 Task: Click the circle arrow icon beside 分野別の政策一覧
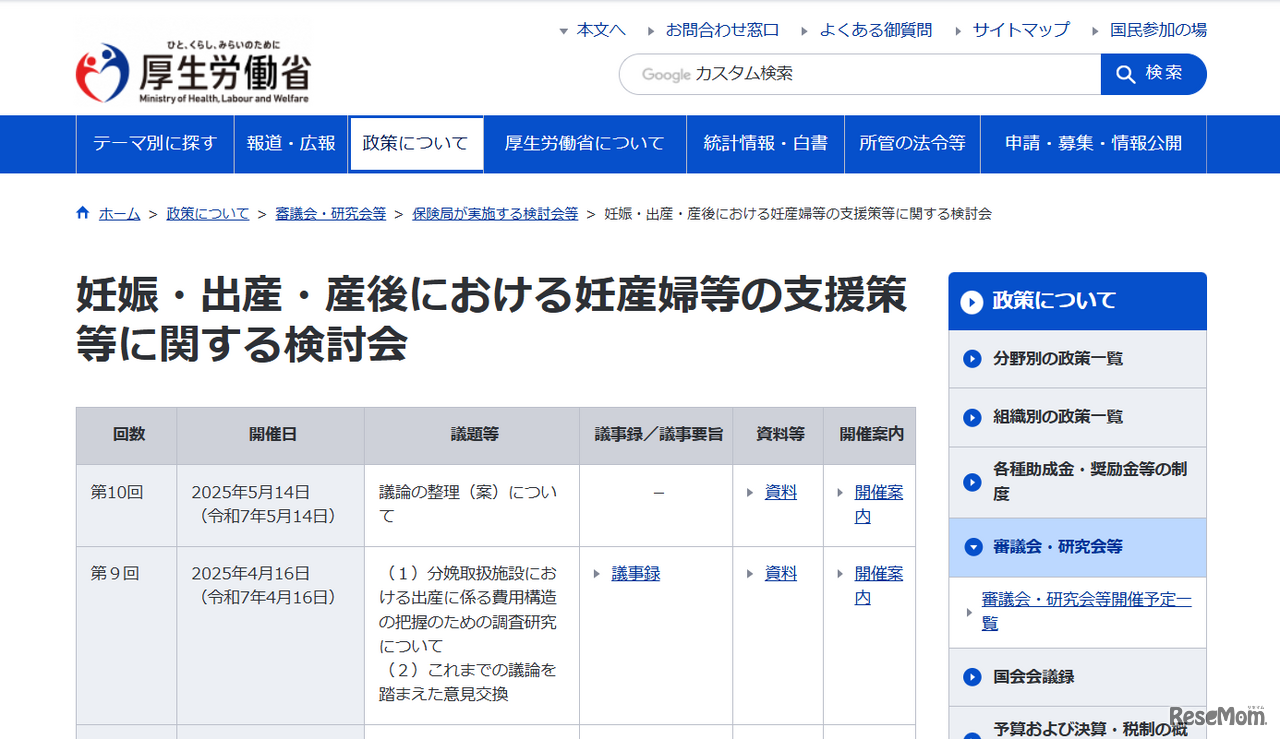click(972, 359)
